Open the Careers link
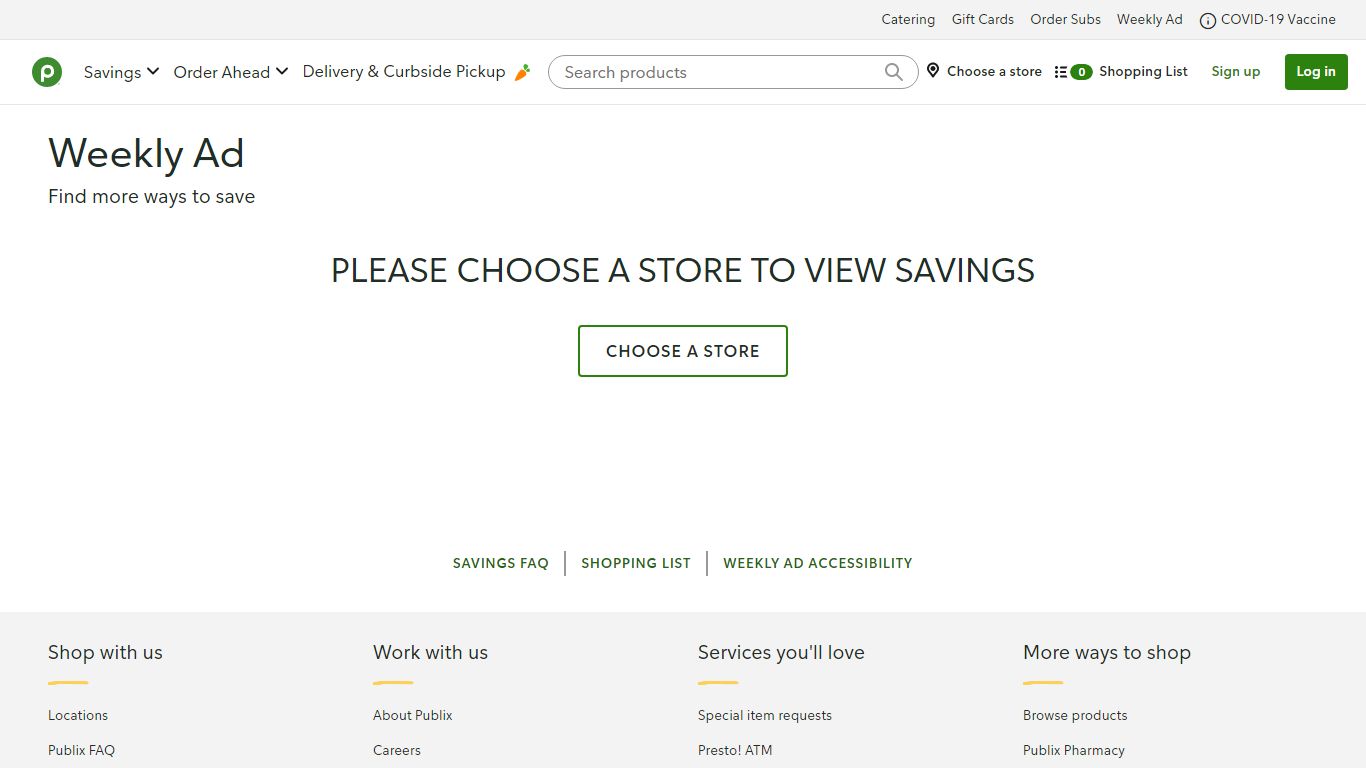This screenshot has height=768, width=1366. 397,750
